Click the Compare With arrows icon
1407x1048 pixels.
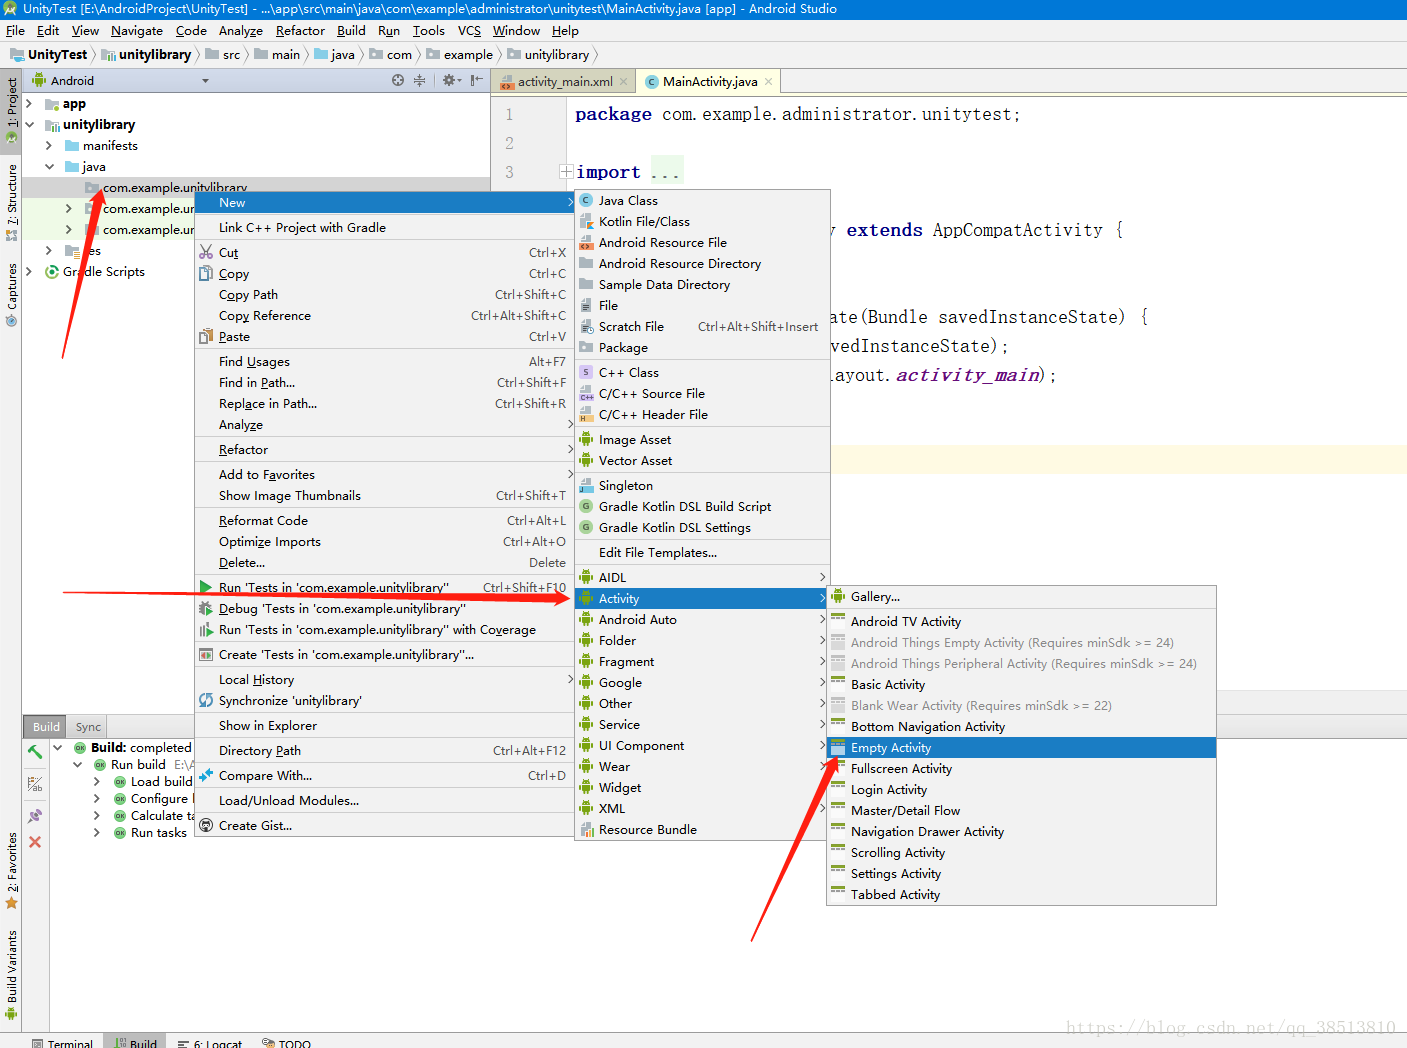[x=206, y=775]
